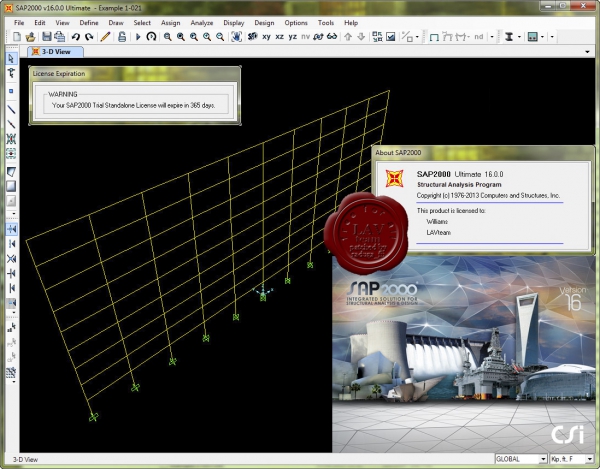The image size is (600, 469).
Task: Click the New Model icon
Action: click(17, 37)
